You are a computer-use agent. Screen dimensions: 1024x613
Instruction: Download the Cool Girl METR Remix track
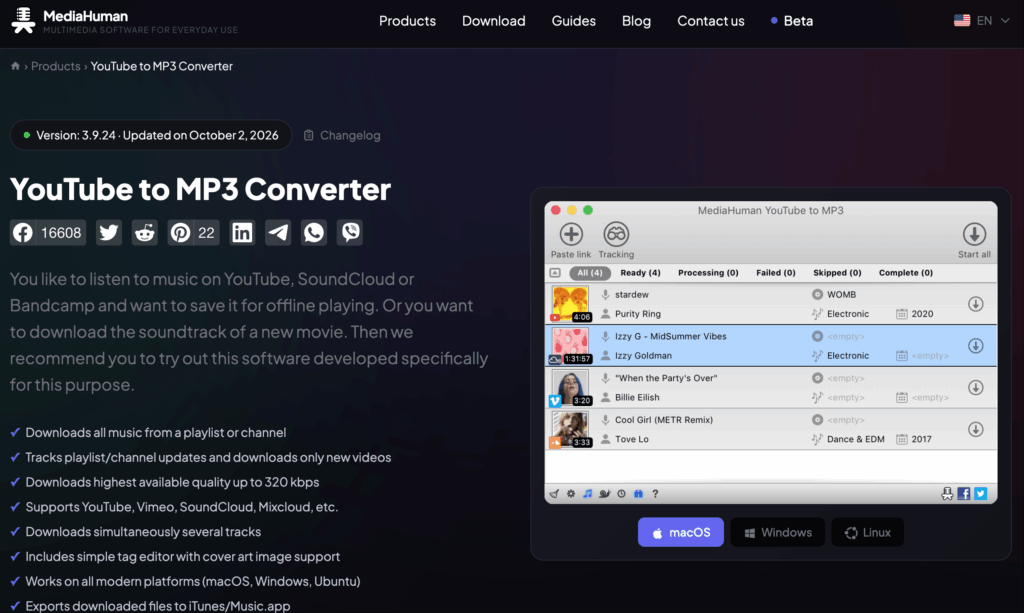pyautogui.click(x=976, y=430)
